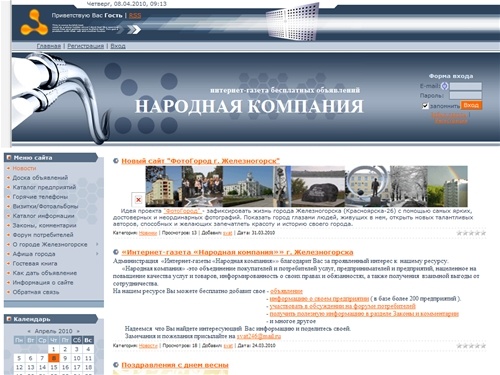
Task: Rate the Народная компания article with stars
Action: coord(471,346)
